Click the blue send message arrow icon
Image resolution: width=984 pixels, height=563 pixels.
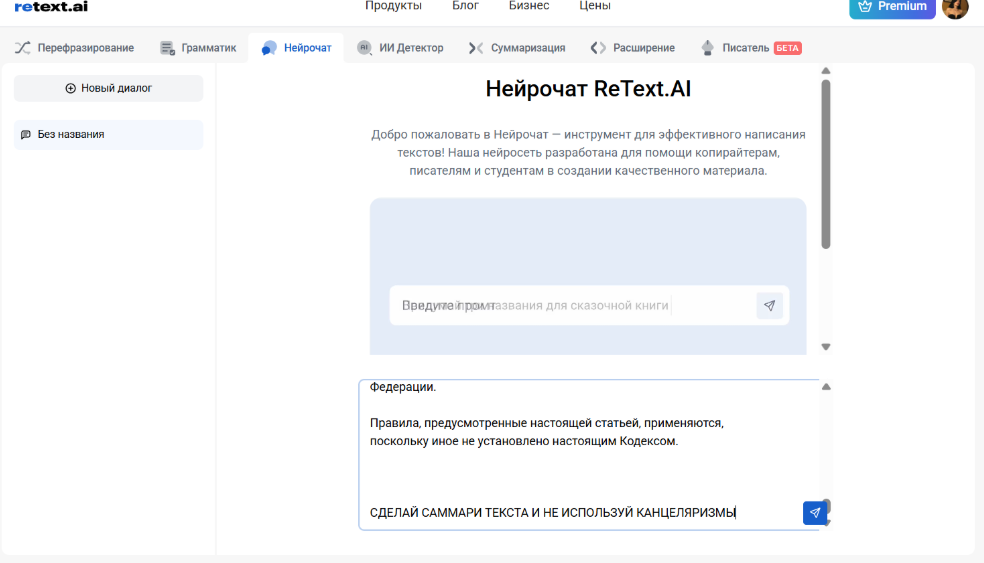point(814,513)
